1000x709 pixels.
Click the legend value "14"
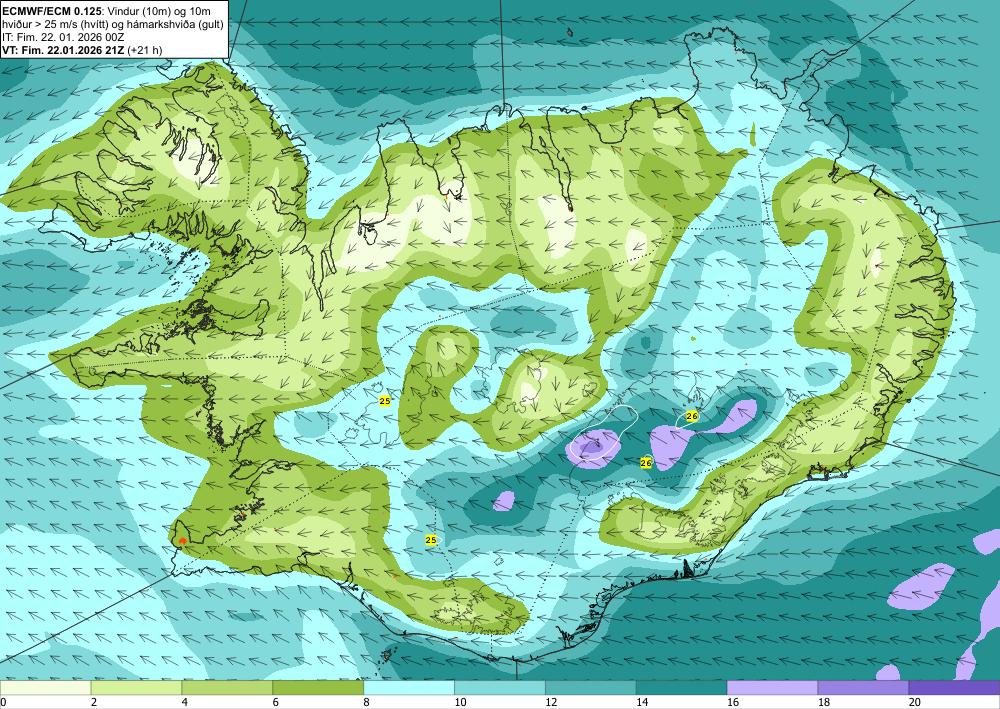pyautogui.click(x=642, y=703)
